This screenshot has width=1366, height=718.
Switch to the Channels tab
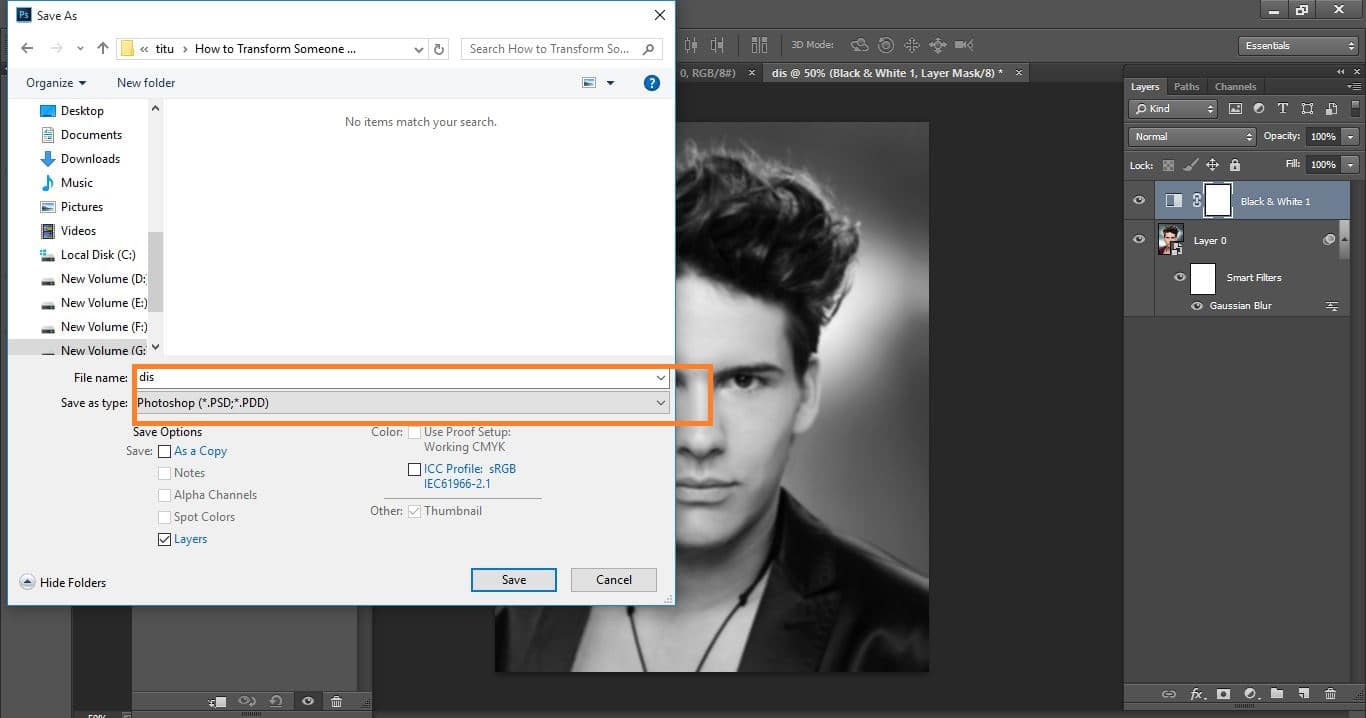click(x=1235, y=86)
